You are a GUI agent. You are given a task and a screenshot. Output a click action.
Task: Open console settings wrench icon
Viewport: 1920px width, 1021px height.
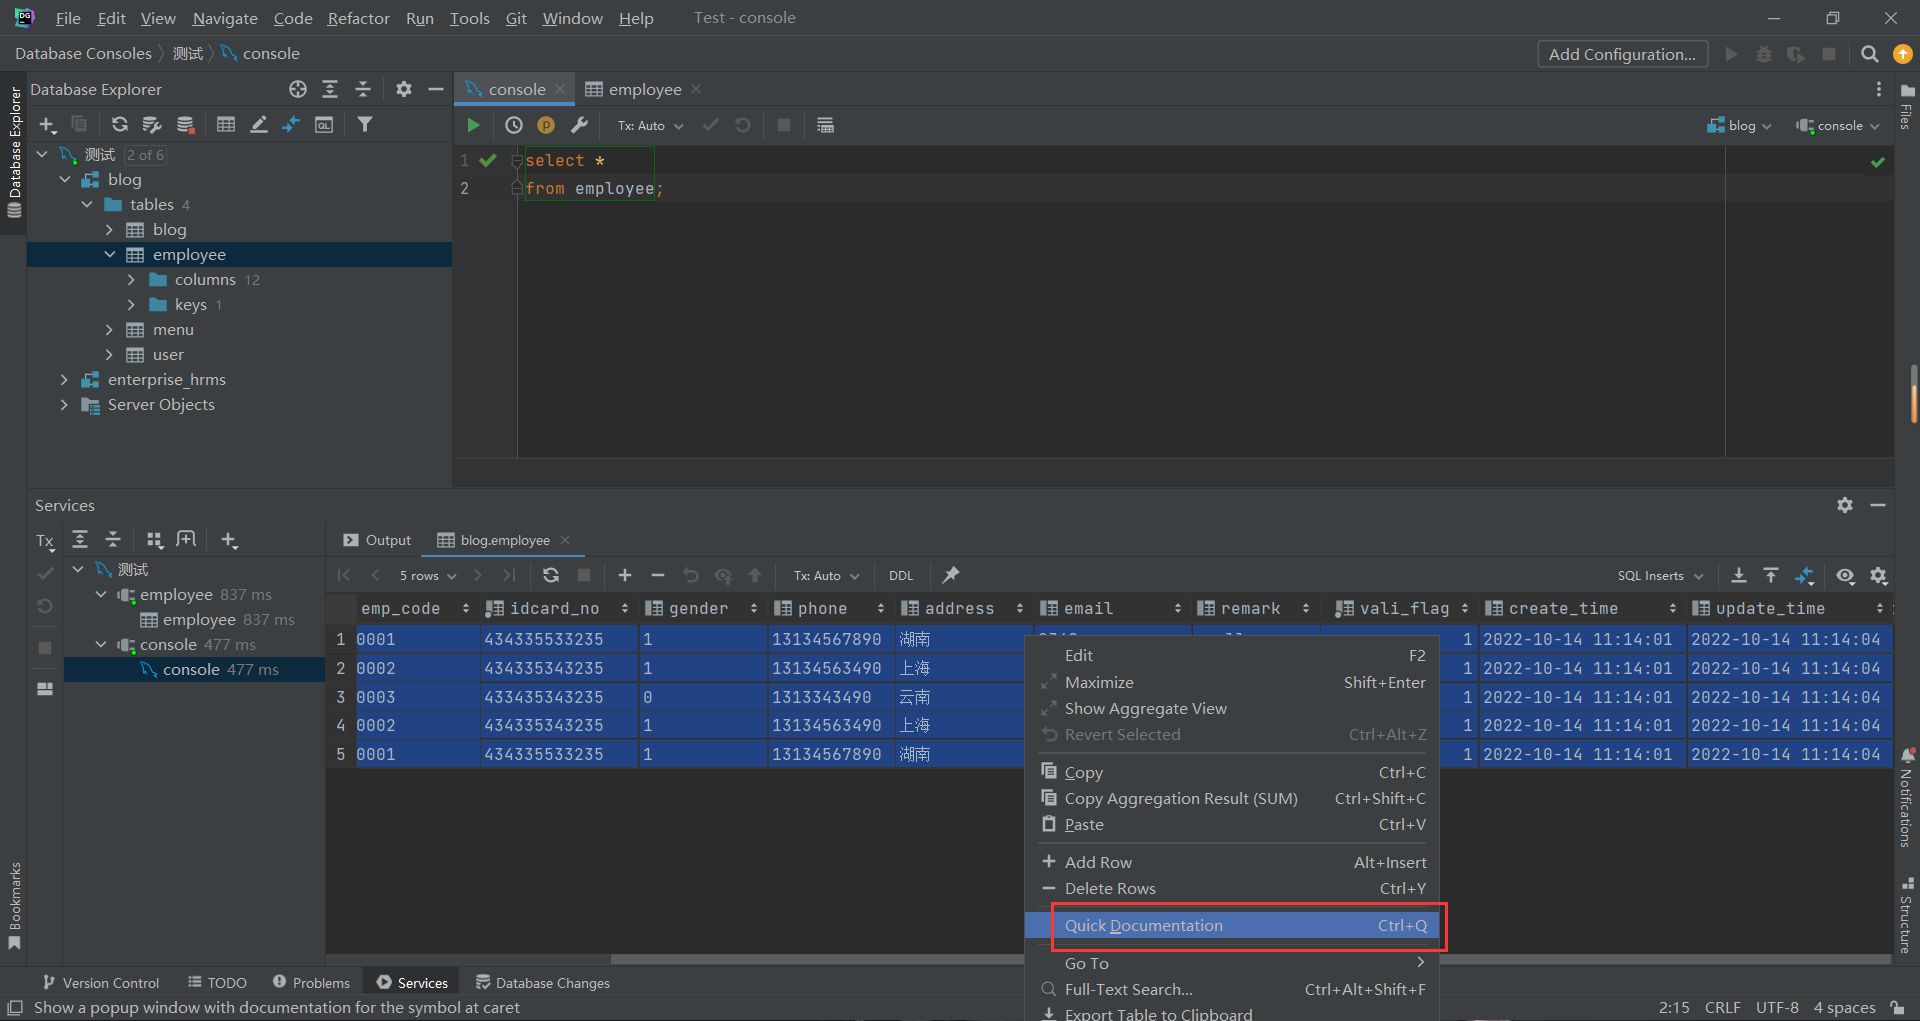coord(579,125)
